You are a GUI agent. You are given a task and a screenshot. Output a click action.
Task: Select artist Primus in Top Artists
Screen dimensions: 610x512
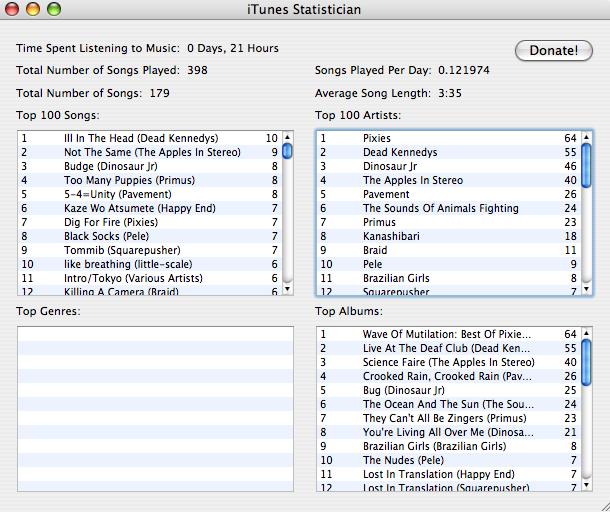[x=449, y=222]
